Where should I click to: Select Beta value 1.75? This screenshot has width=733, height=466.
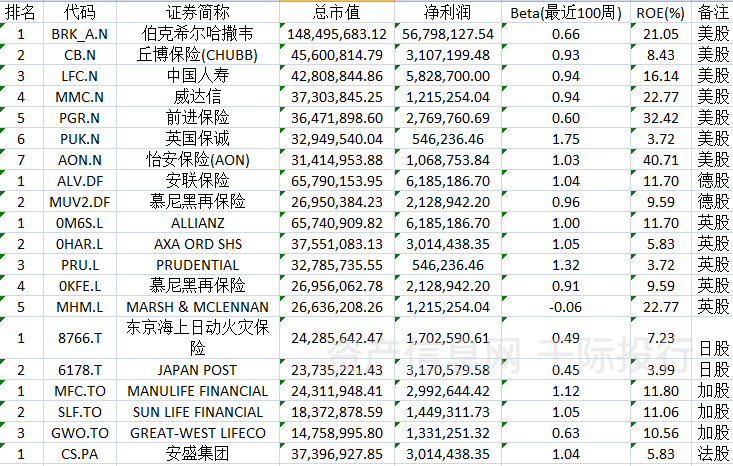566,139
